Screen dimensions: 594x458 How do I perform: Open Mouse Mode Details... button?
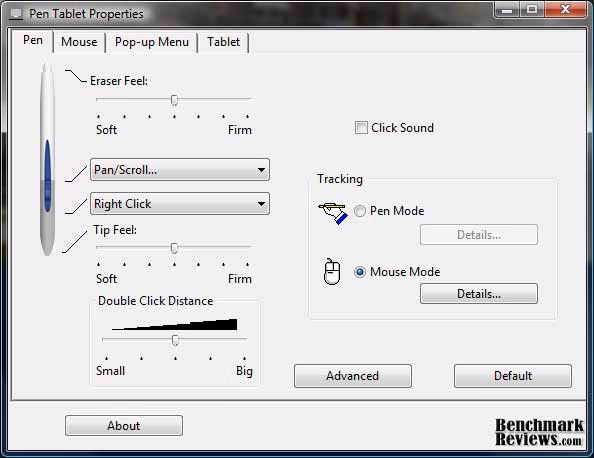click(x=479, y=294)
